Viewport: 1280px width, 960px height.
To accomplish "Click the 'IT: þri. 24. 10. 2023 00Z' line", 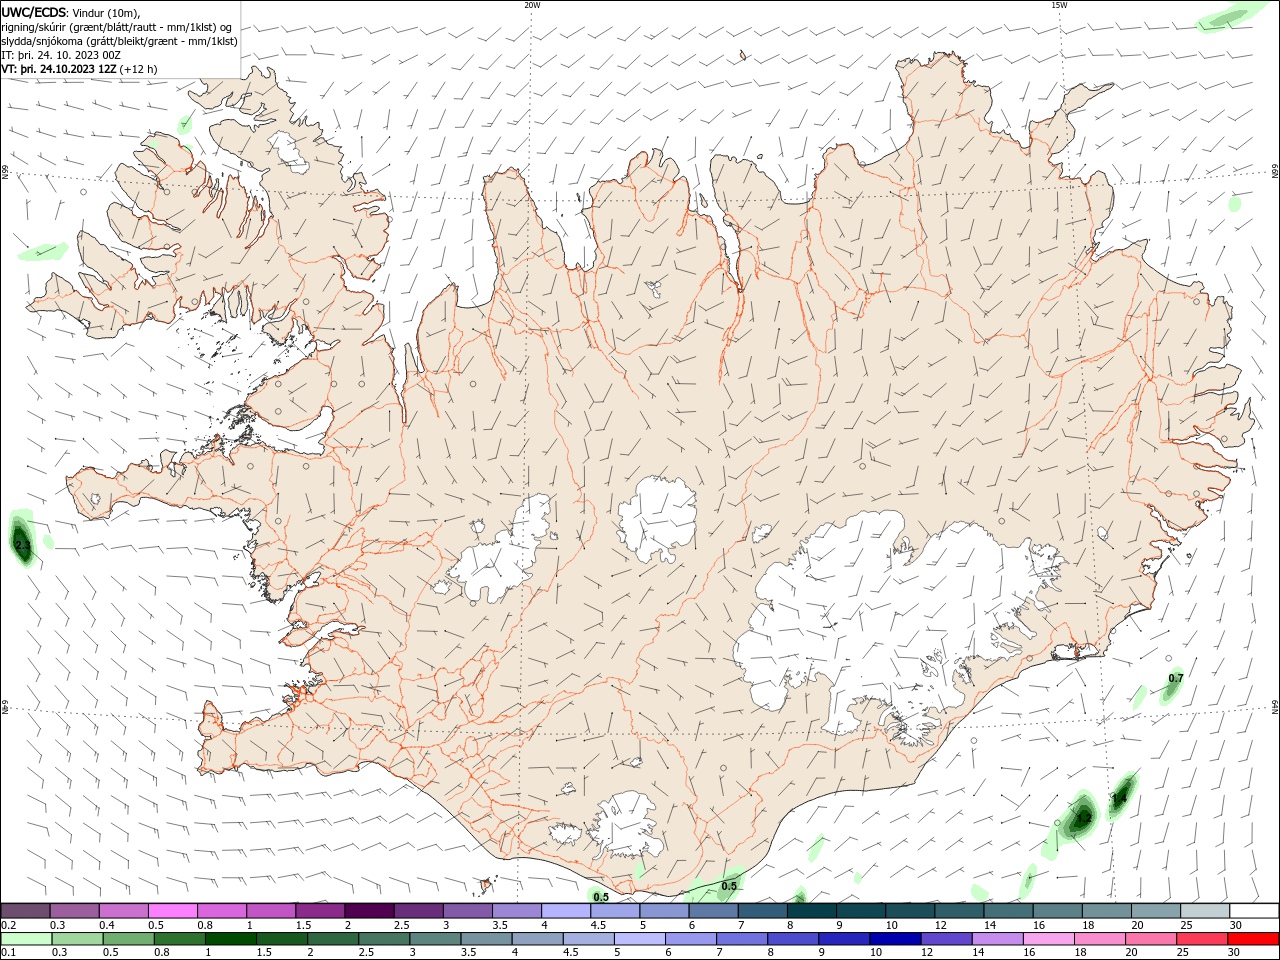I will pos(61,55).
